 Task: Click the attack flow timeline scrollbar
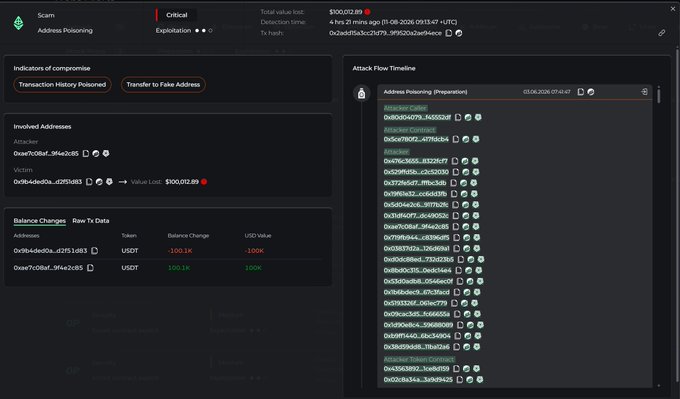(x=659, y=95)
